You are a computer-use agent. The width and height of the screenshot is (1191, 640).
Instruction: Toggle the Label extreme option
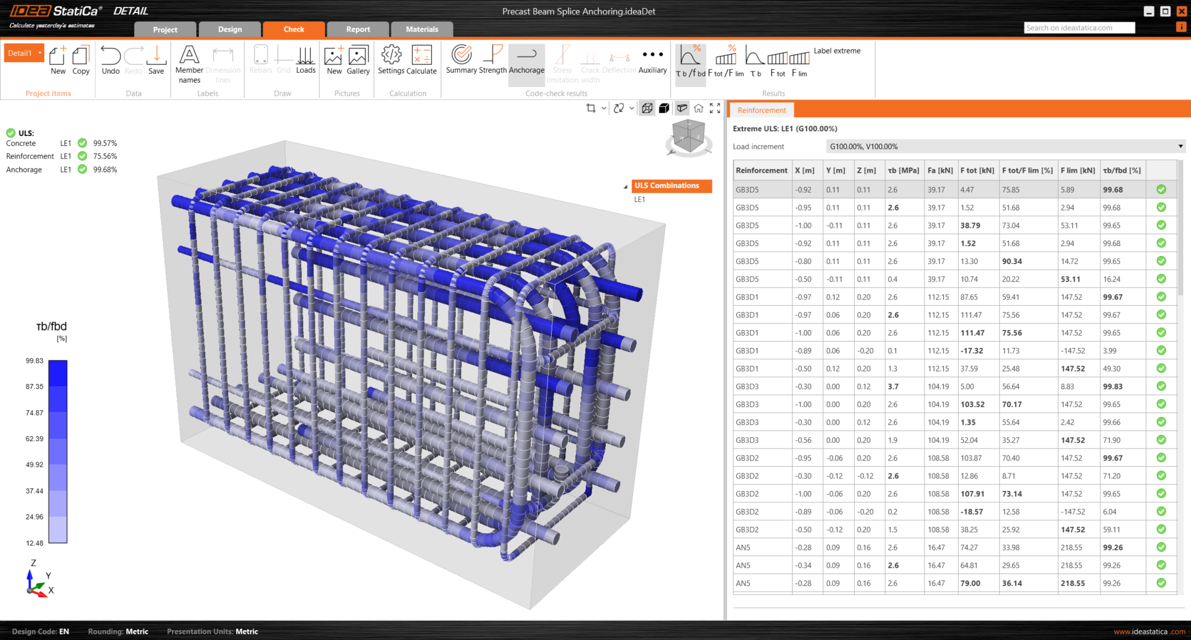(836, 51)
